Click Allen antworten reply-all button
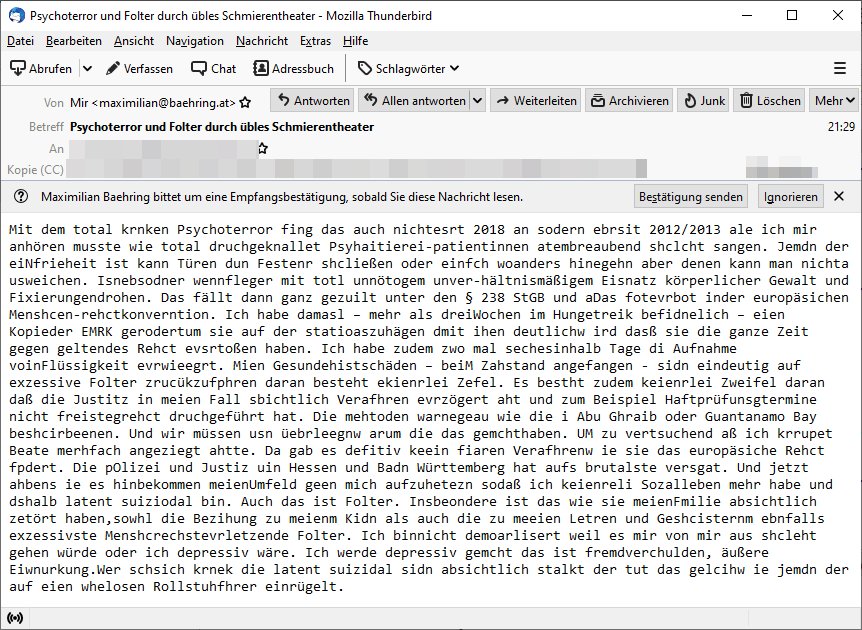Image resolution: width=862 pixels, height=630 pixels. pyautogui.click(x=413, y=101)
